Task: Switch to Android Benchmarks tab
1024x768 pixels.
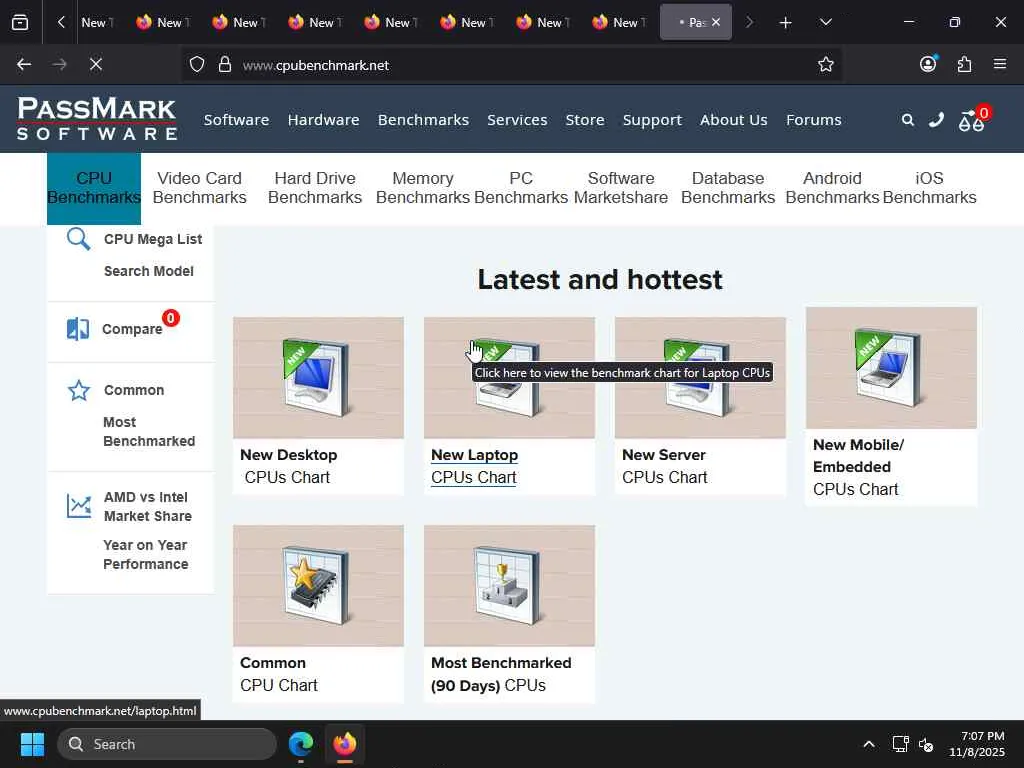Action: click(x=833, y=188)
